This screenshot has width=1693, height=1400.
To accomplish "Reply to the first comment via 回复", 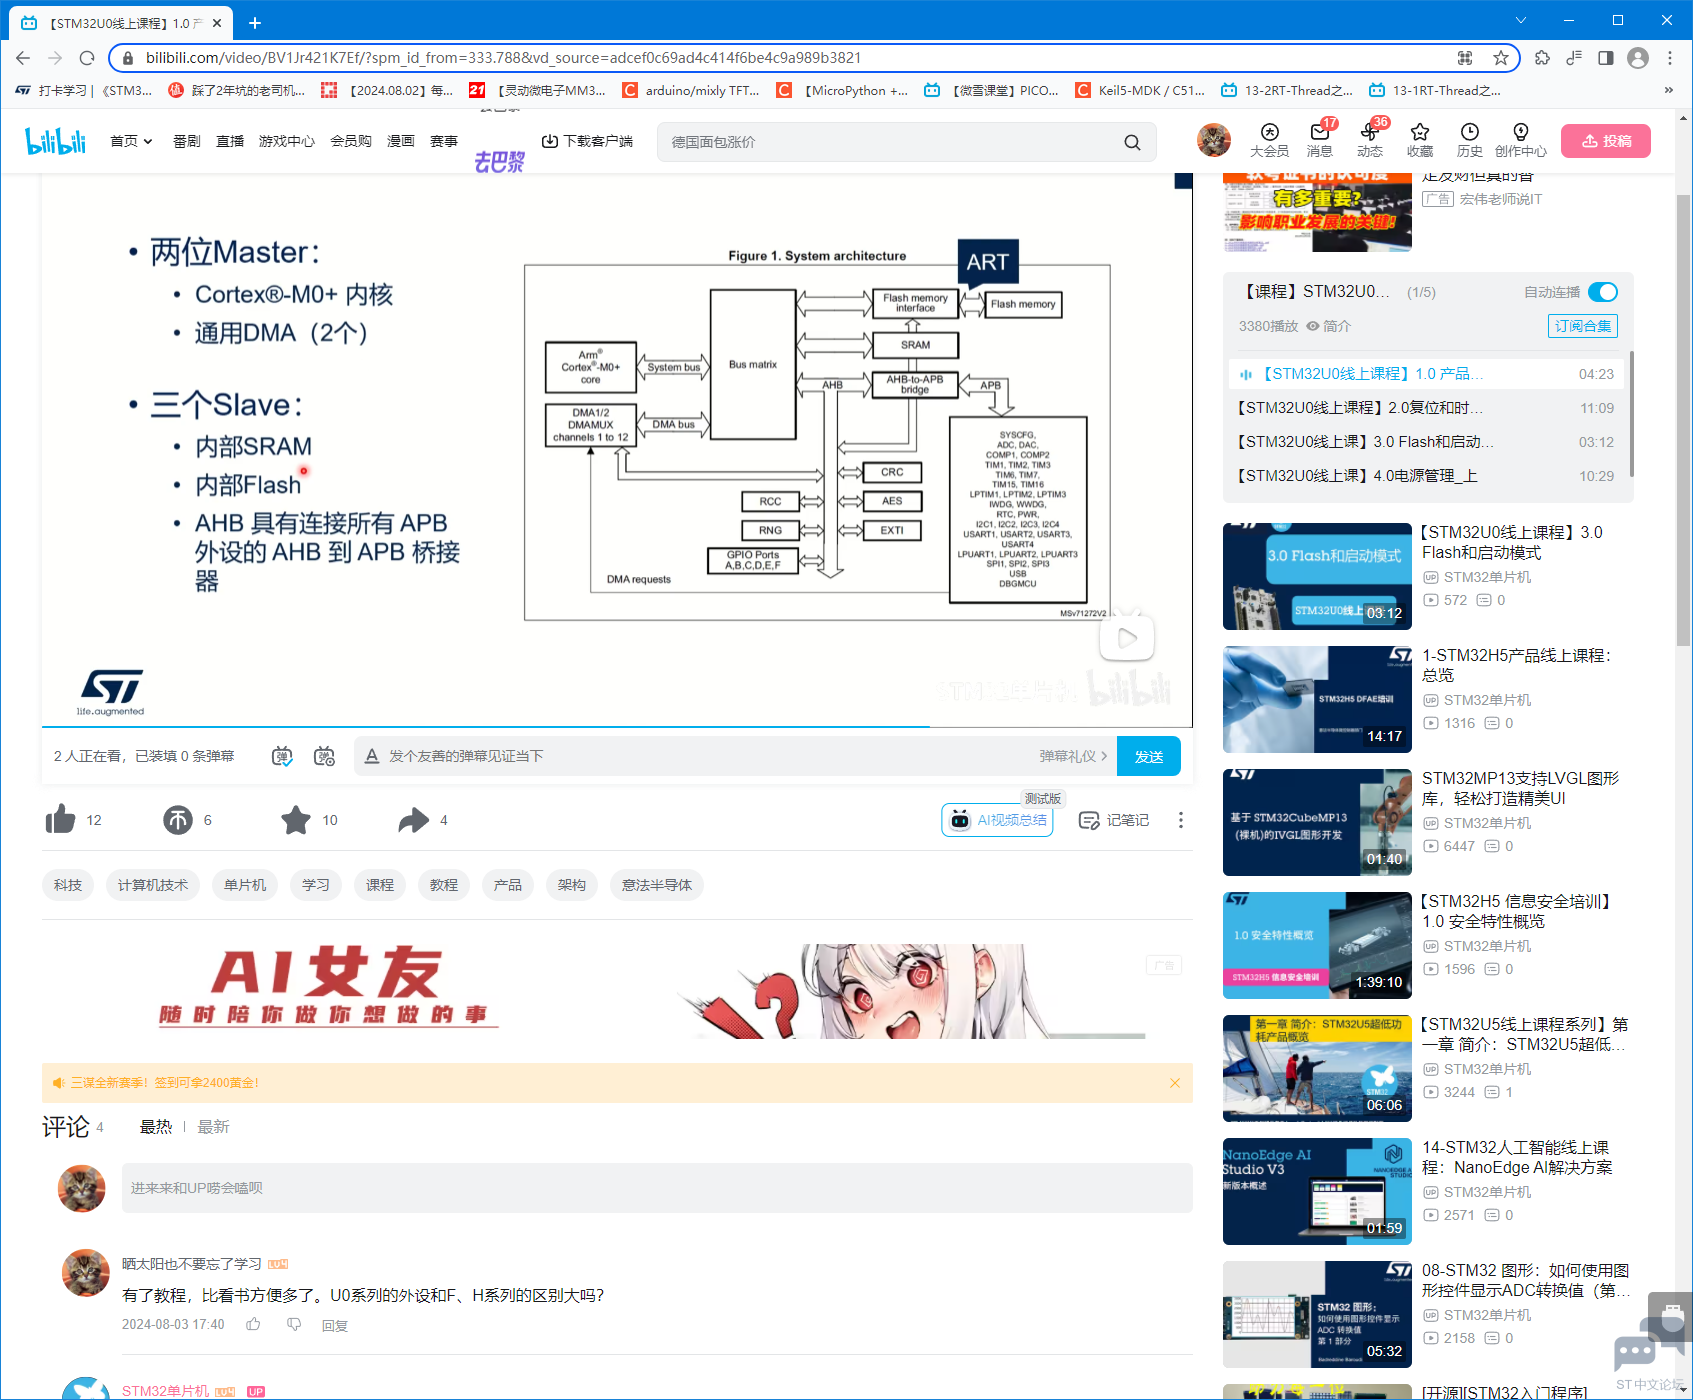I will tap(335, 1326).
